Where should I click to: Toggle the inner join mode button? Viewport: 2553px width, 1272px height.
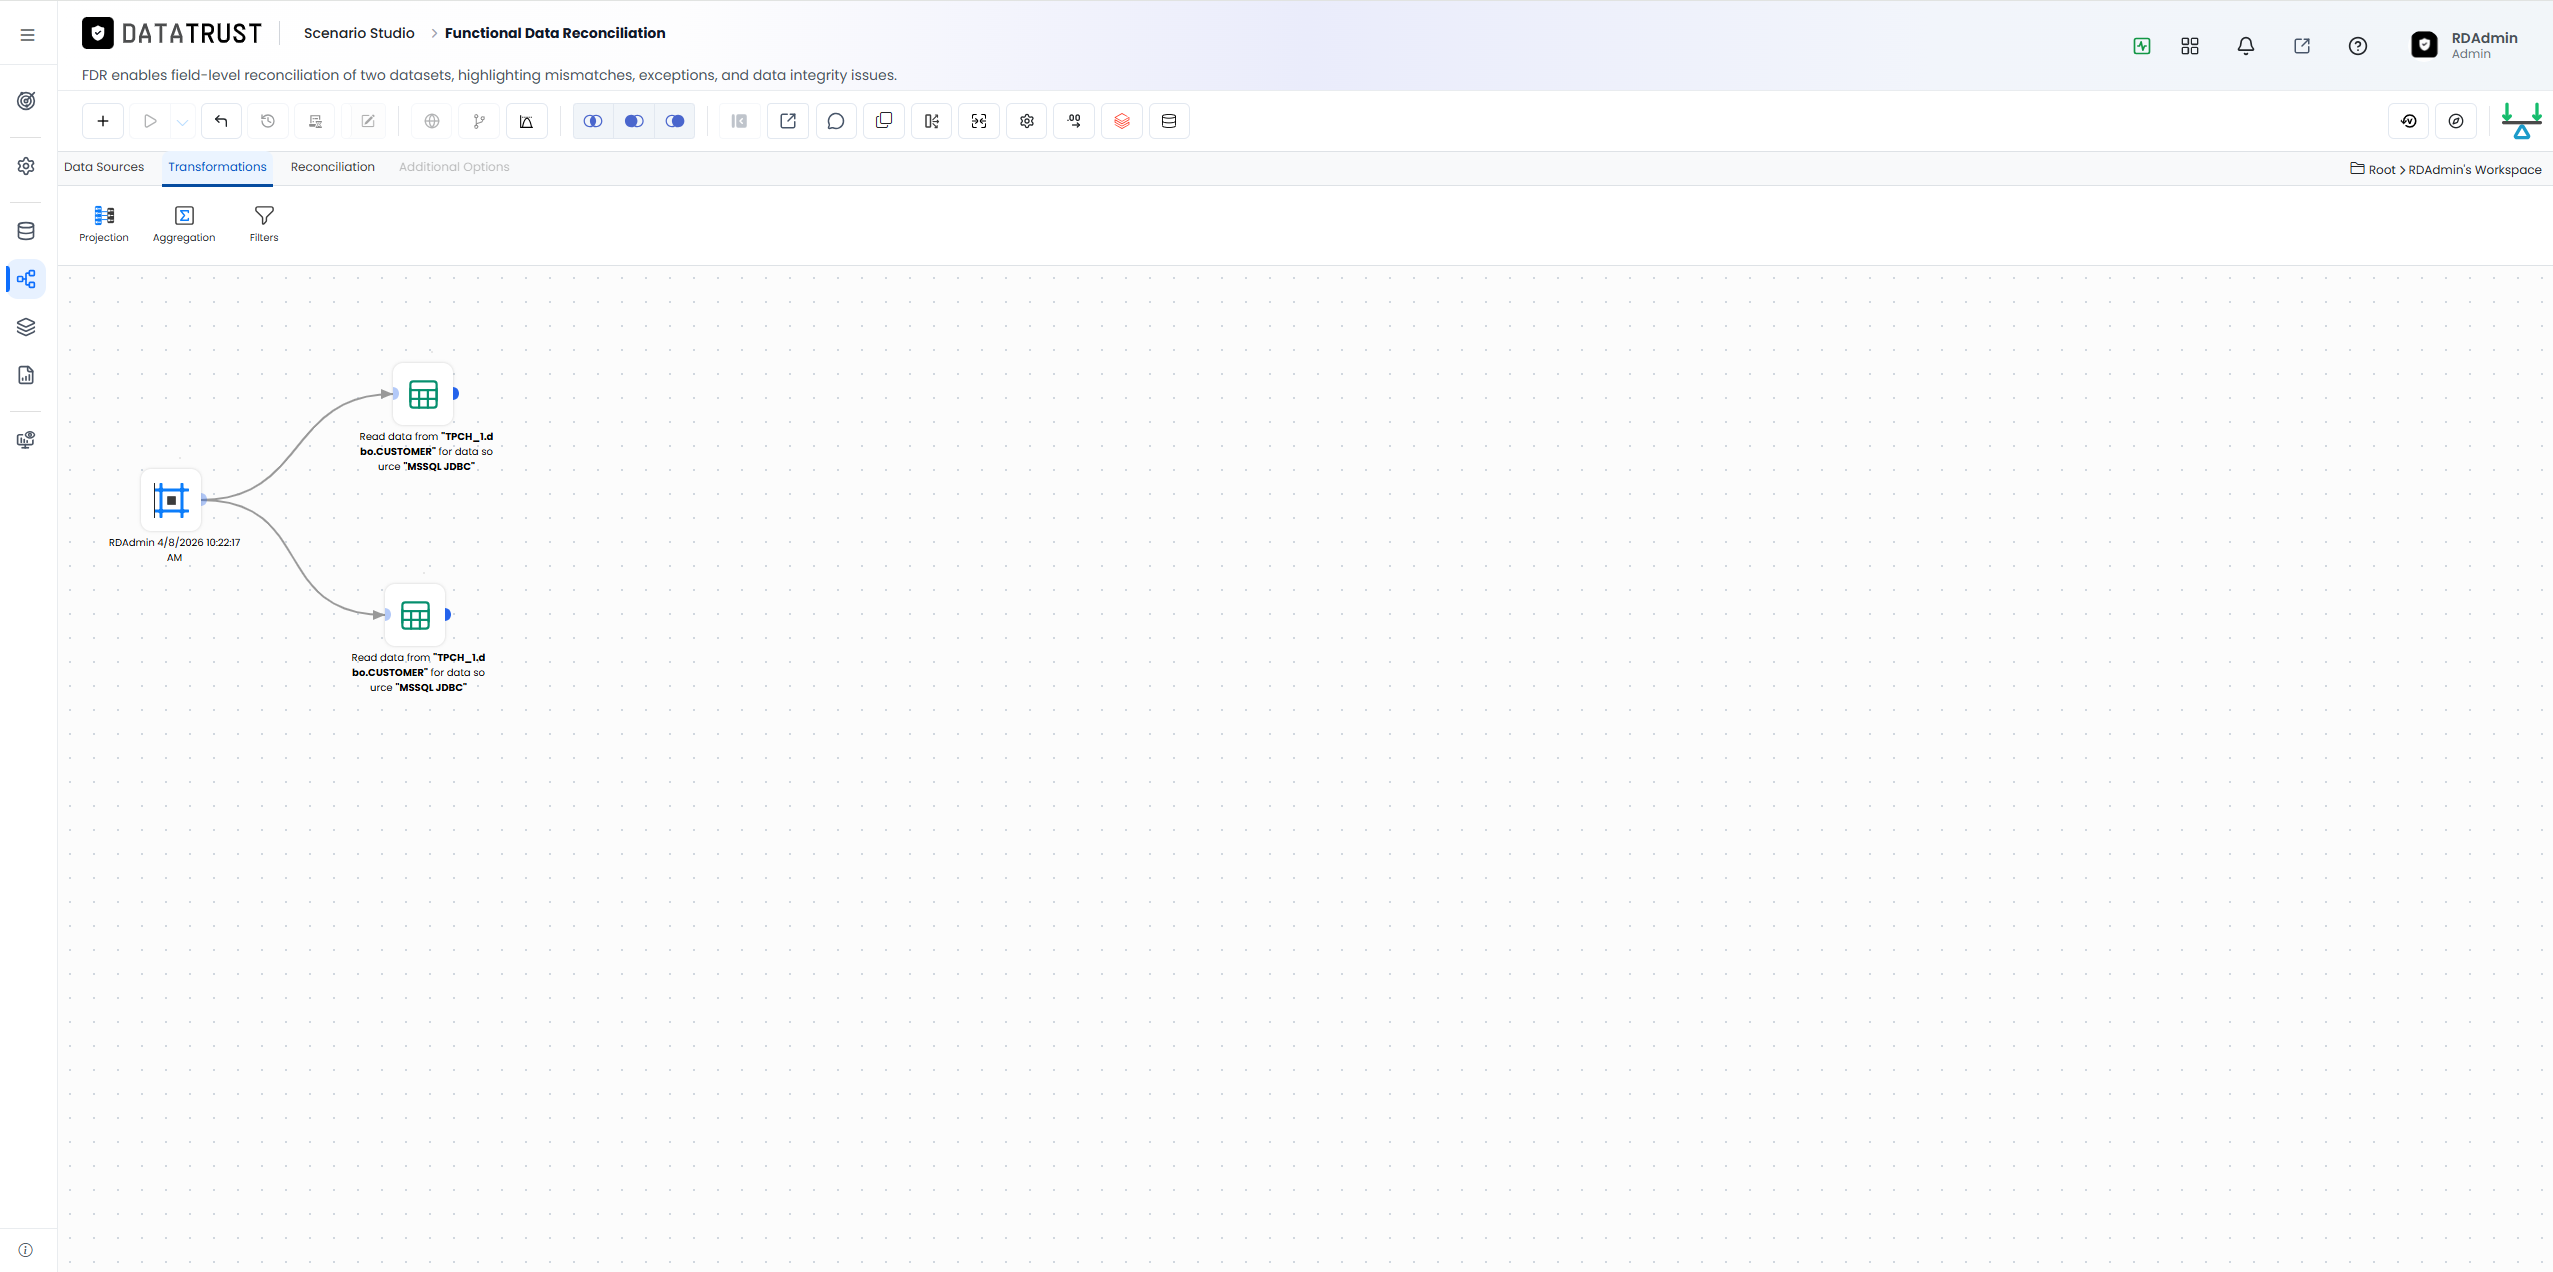[x=593, y=121]
